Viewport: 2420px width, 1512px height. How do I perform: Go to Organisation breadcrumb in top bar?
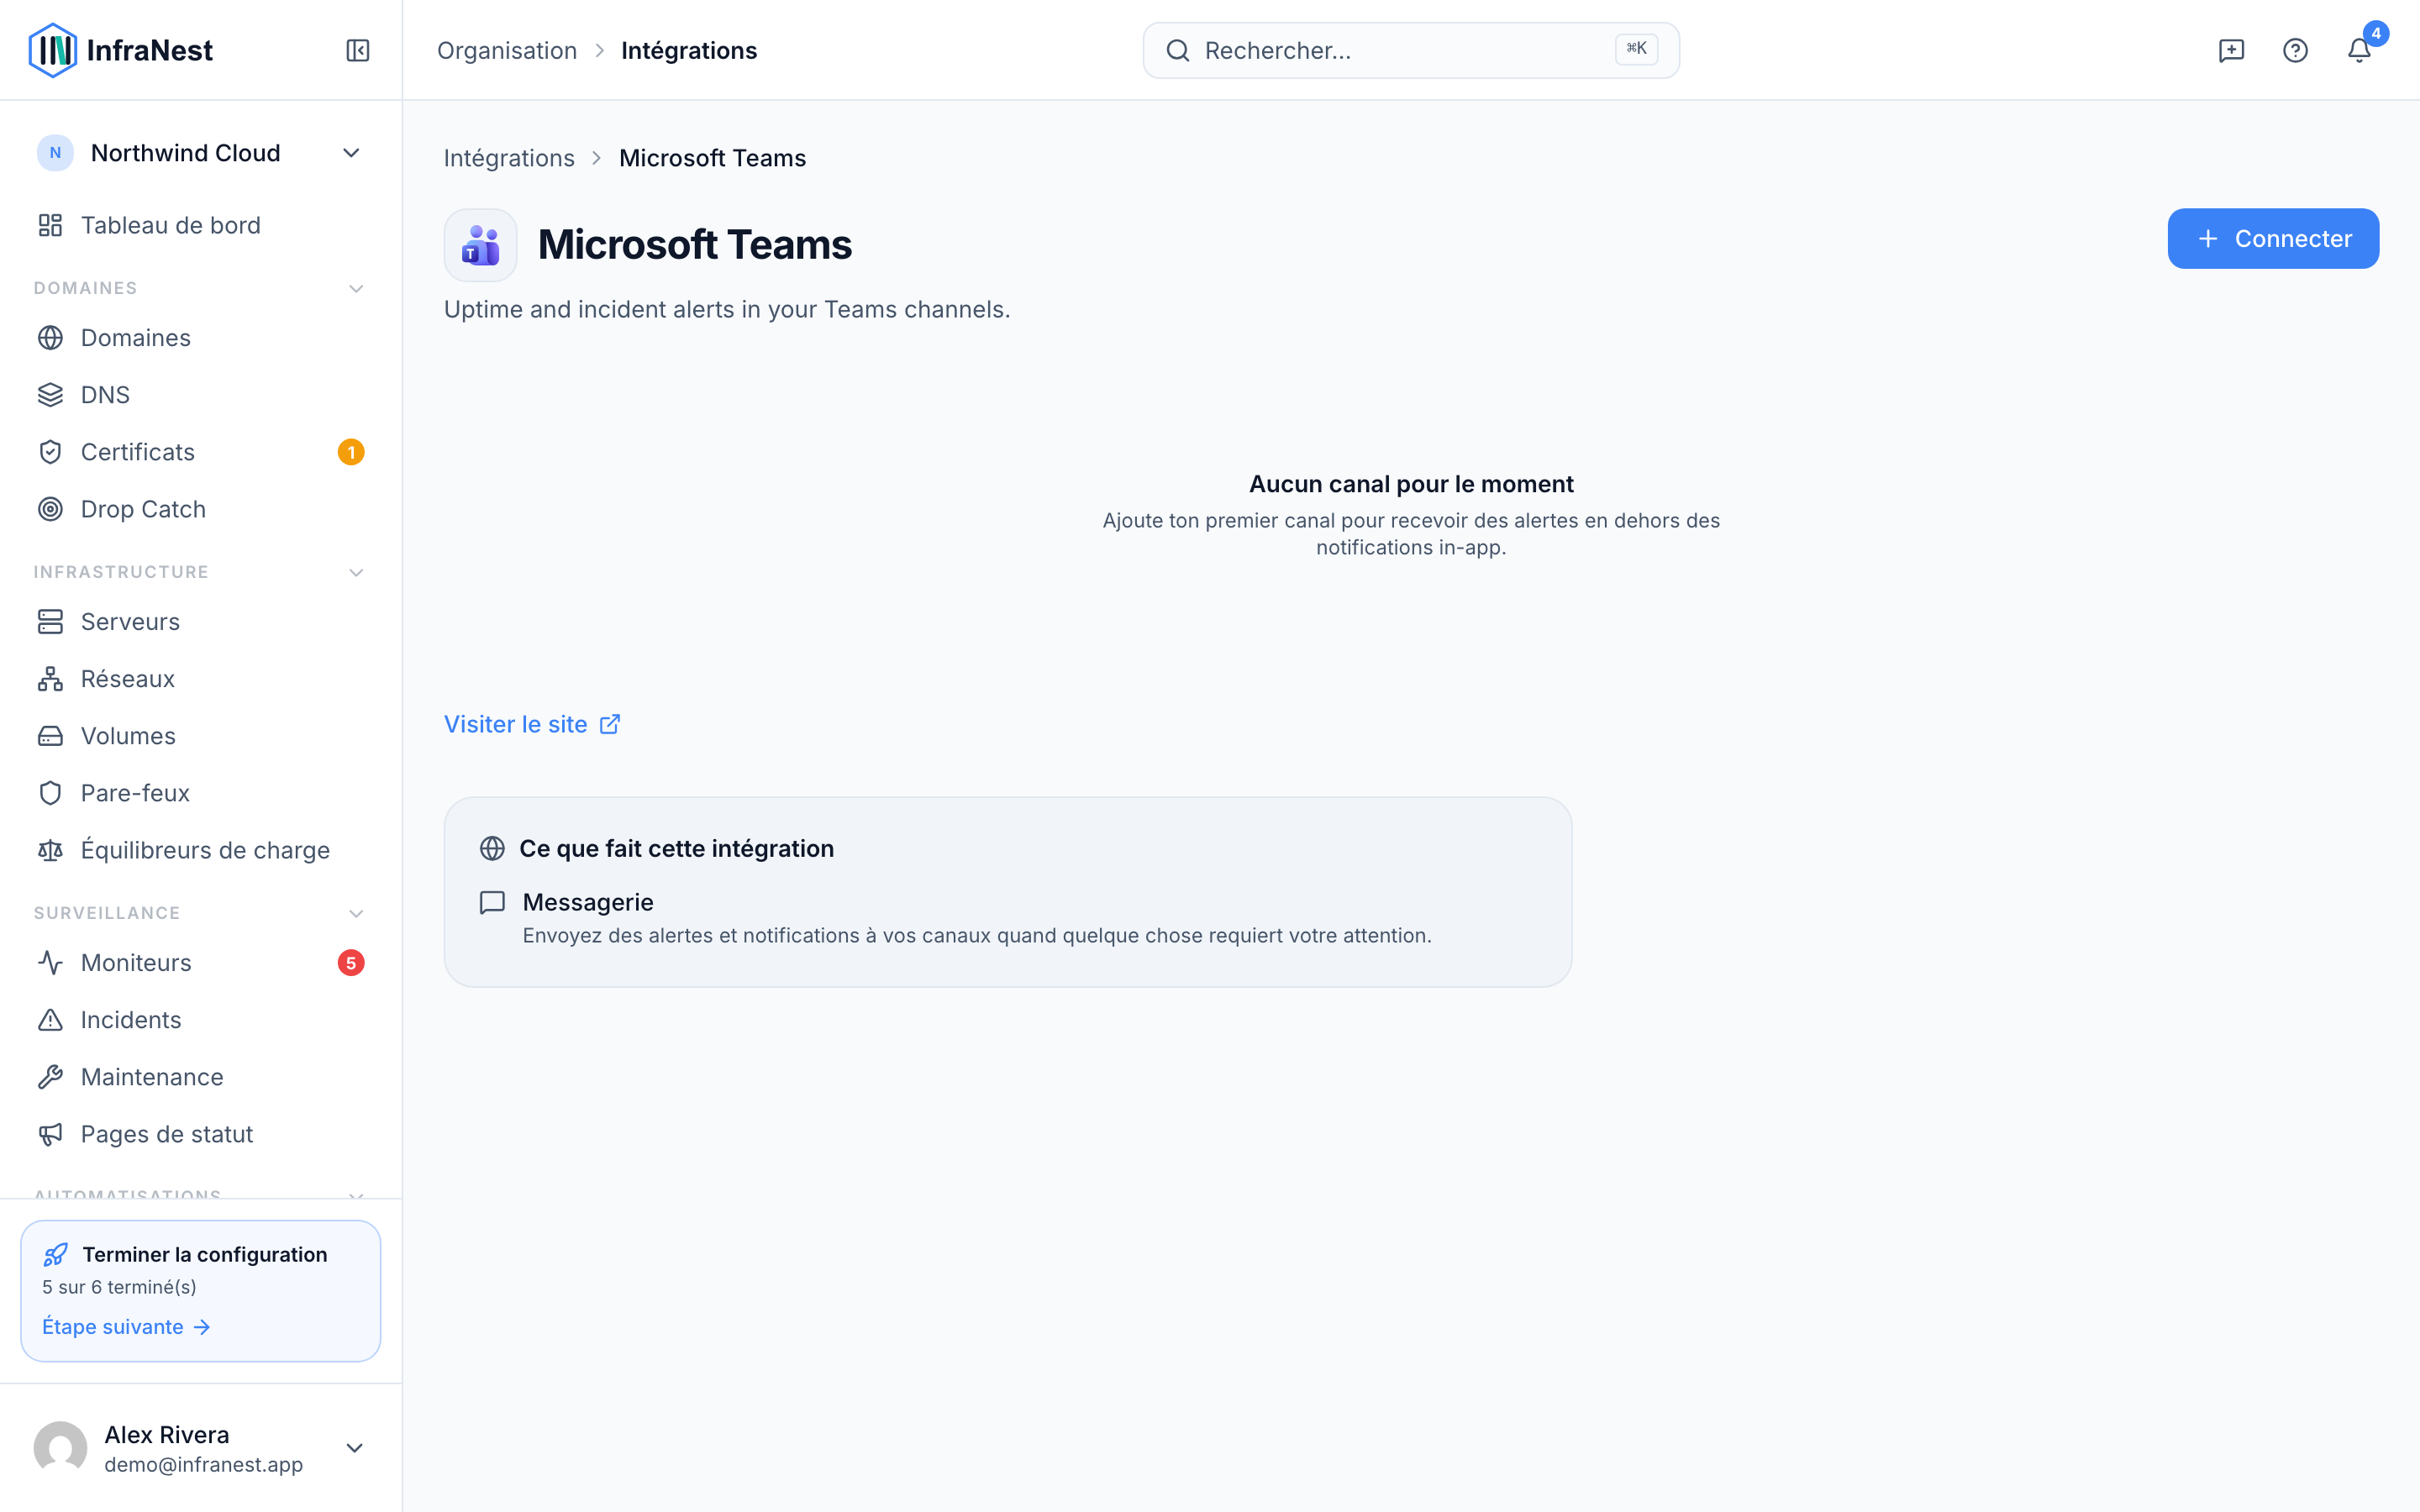point(507,50)
